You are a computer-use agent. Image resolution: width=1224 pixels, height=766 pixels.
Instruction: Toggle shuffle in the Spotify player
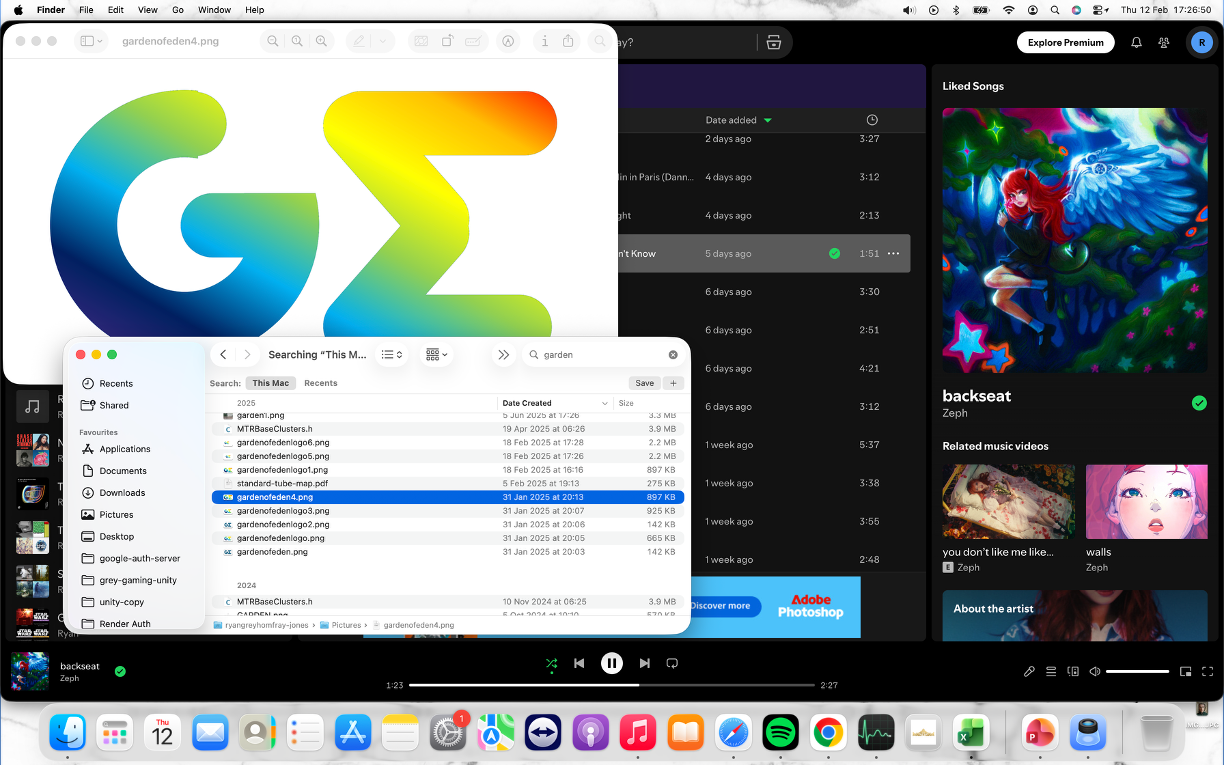(551, 663)
